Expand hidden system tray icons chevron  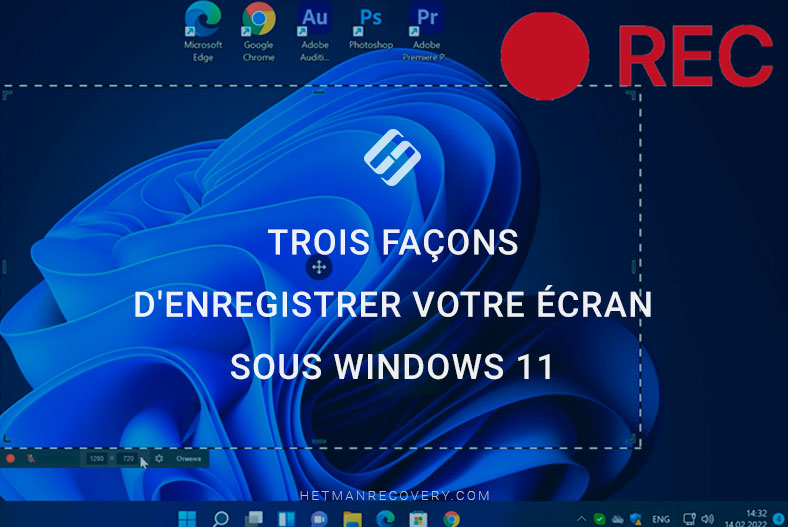(581, 519)
